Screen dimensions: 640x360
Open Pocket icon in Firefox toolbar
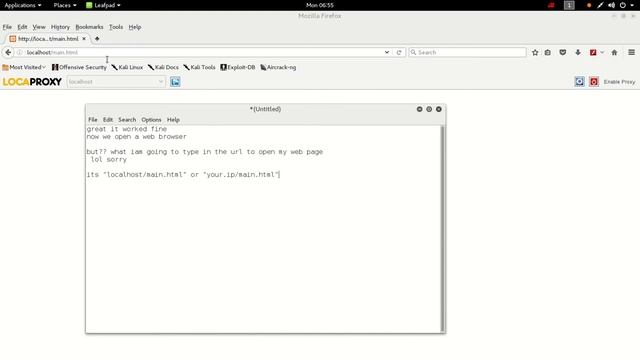click(562, 52)
